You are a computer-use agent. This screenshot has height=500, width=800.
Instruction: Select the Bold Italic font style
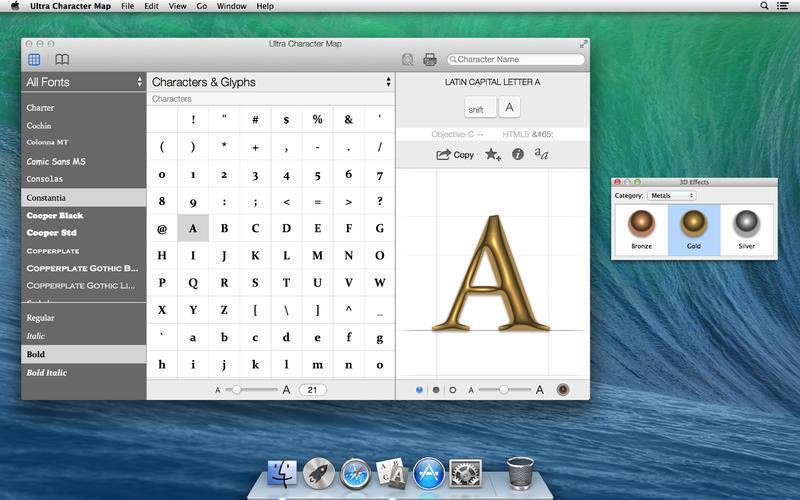(84, 373)
